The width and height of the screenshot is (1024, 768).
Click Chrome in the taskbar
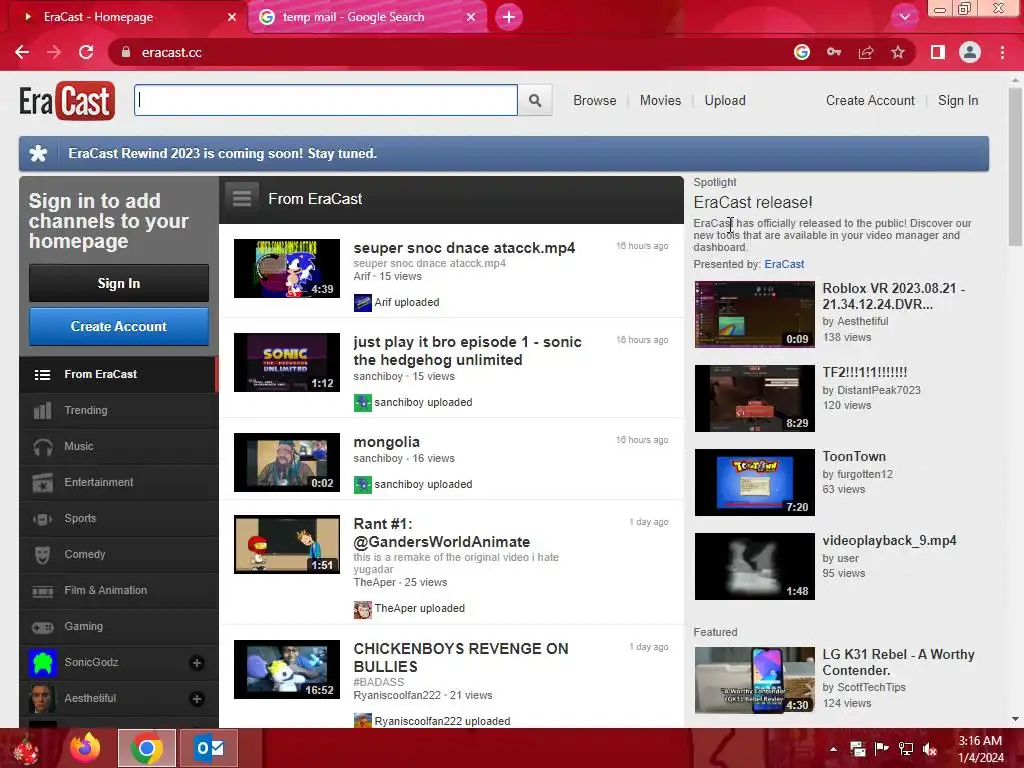click(146, 748)
